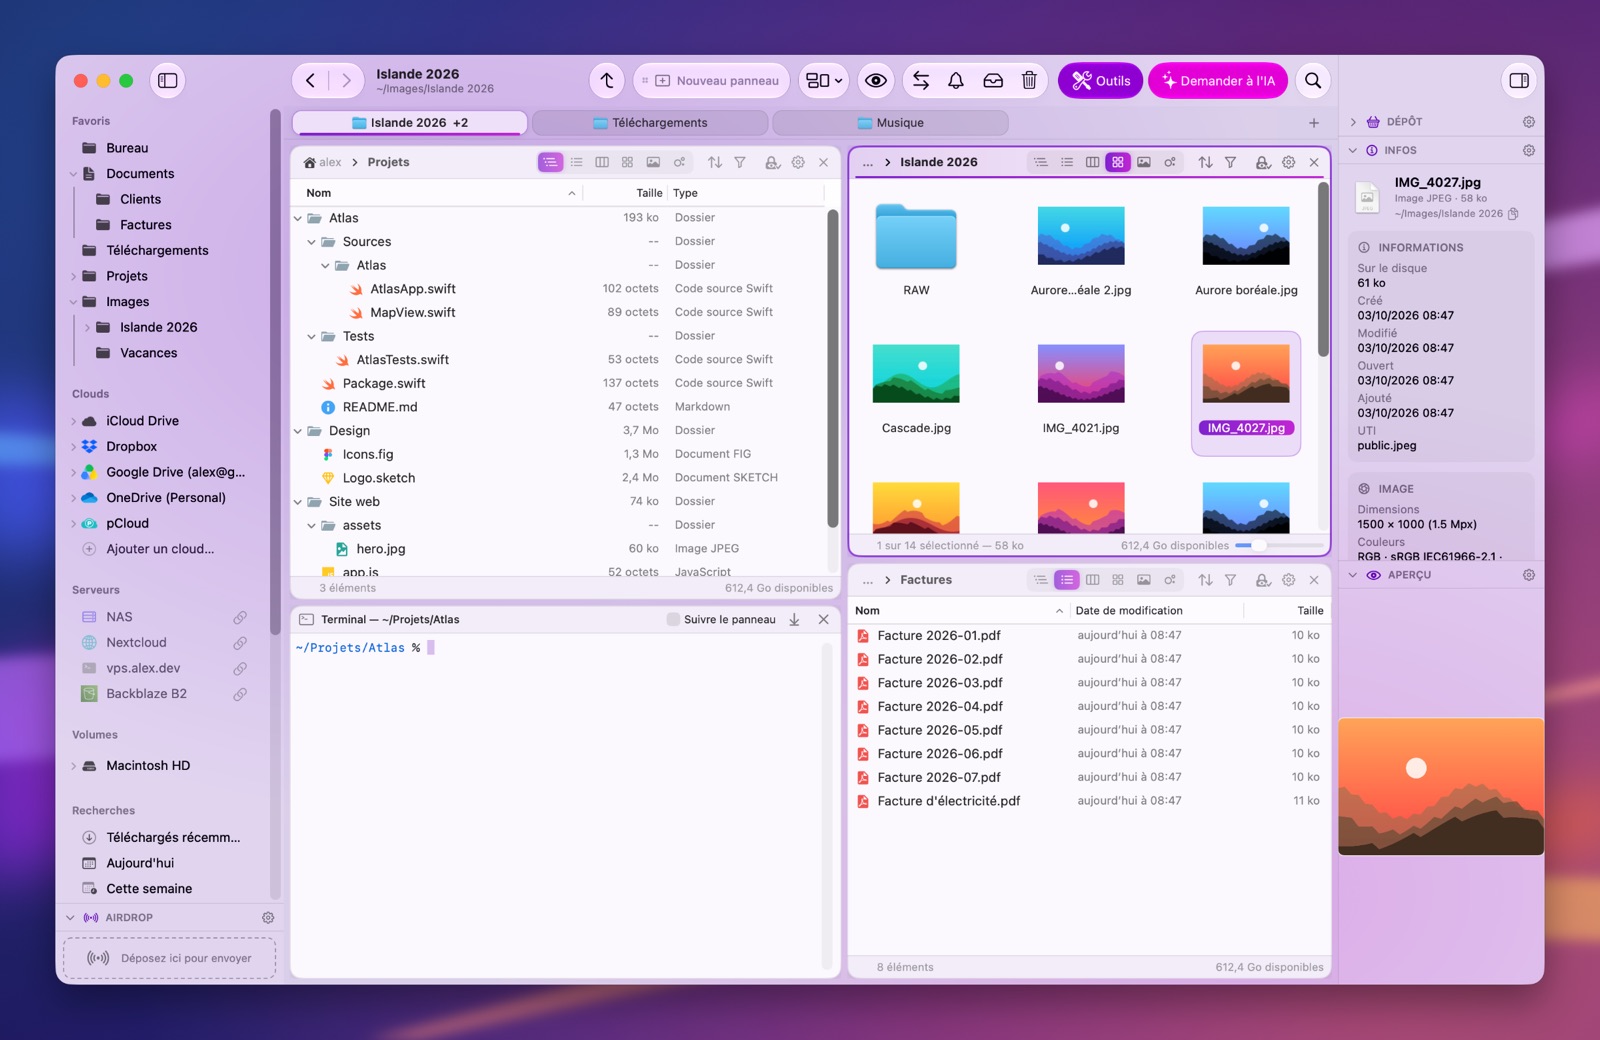
Task: Click Demander à l'IA
Action: [1218, 81]
